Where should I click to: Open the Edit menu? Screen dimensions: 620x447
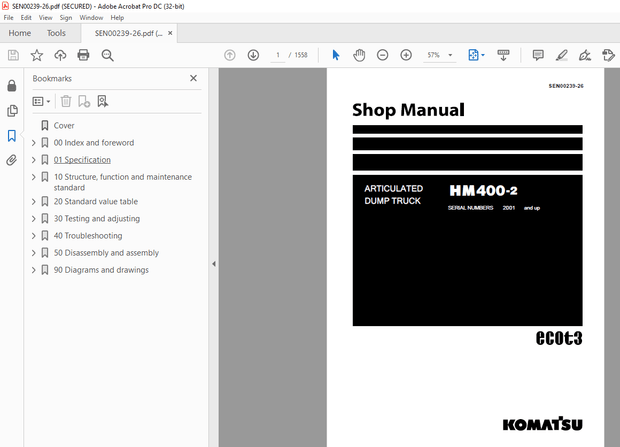point(26,17)
